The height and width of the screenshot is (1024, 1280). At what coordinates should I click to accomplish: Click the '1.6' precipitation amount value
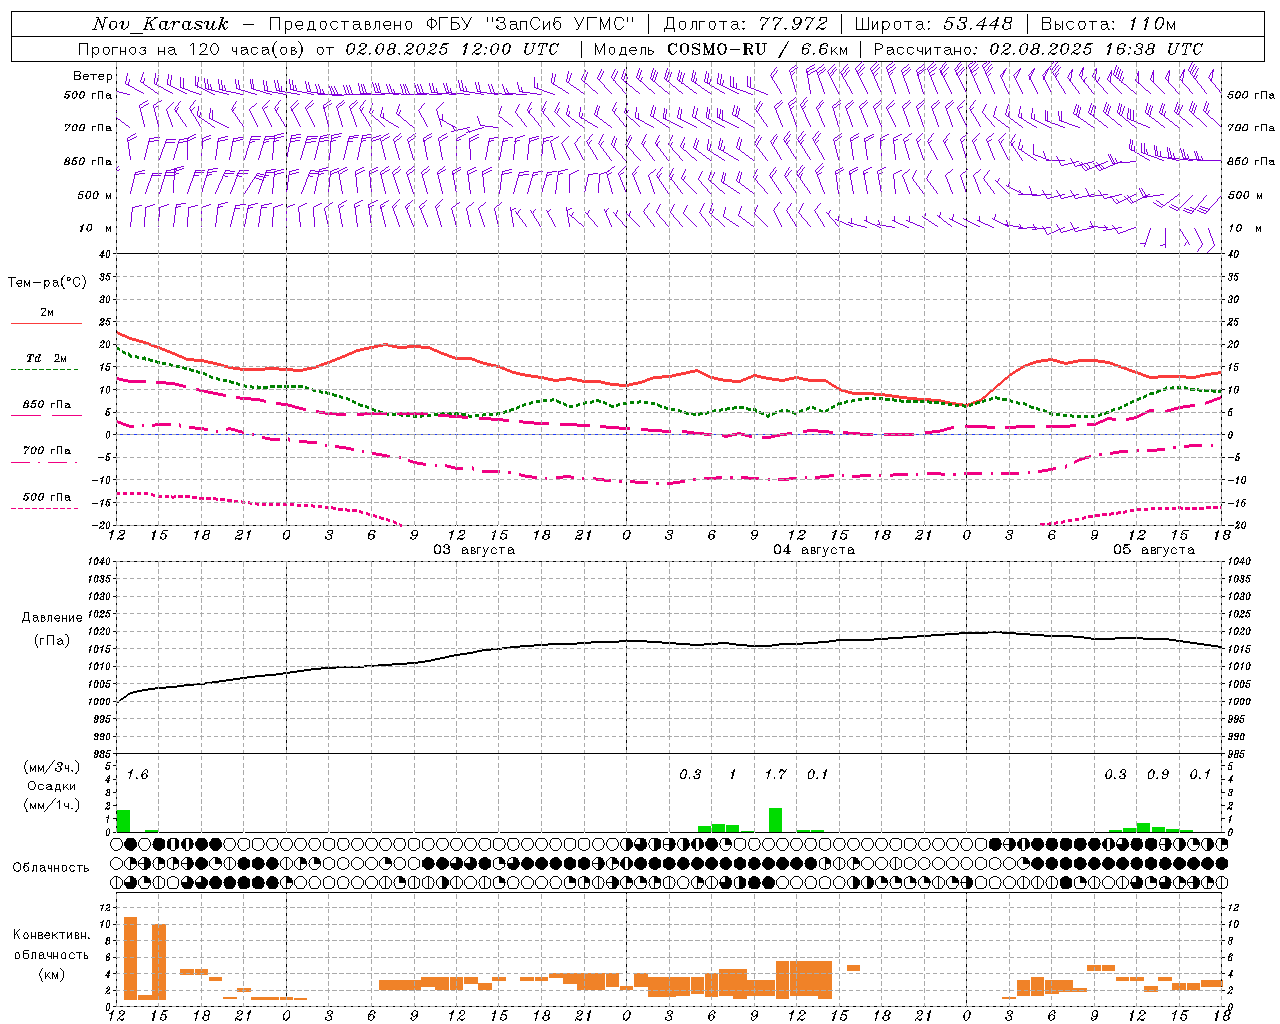tap(137, 774)
